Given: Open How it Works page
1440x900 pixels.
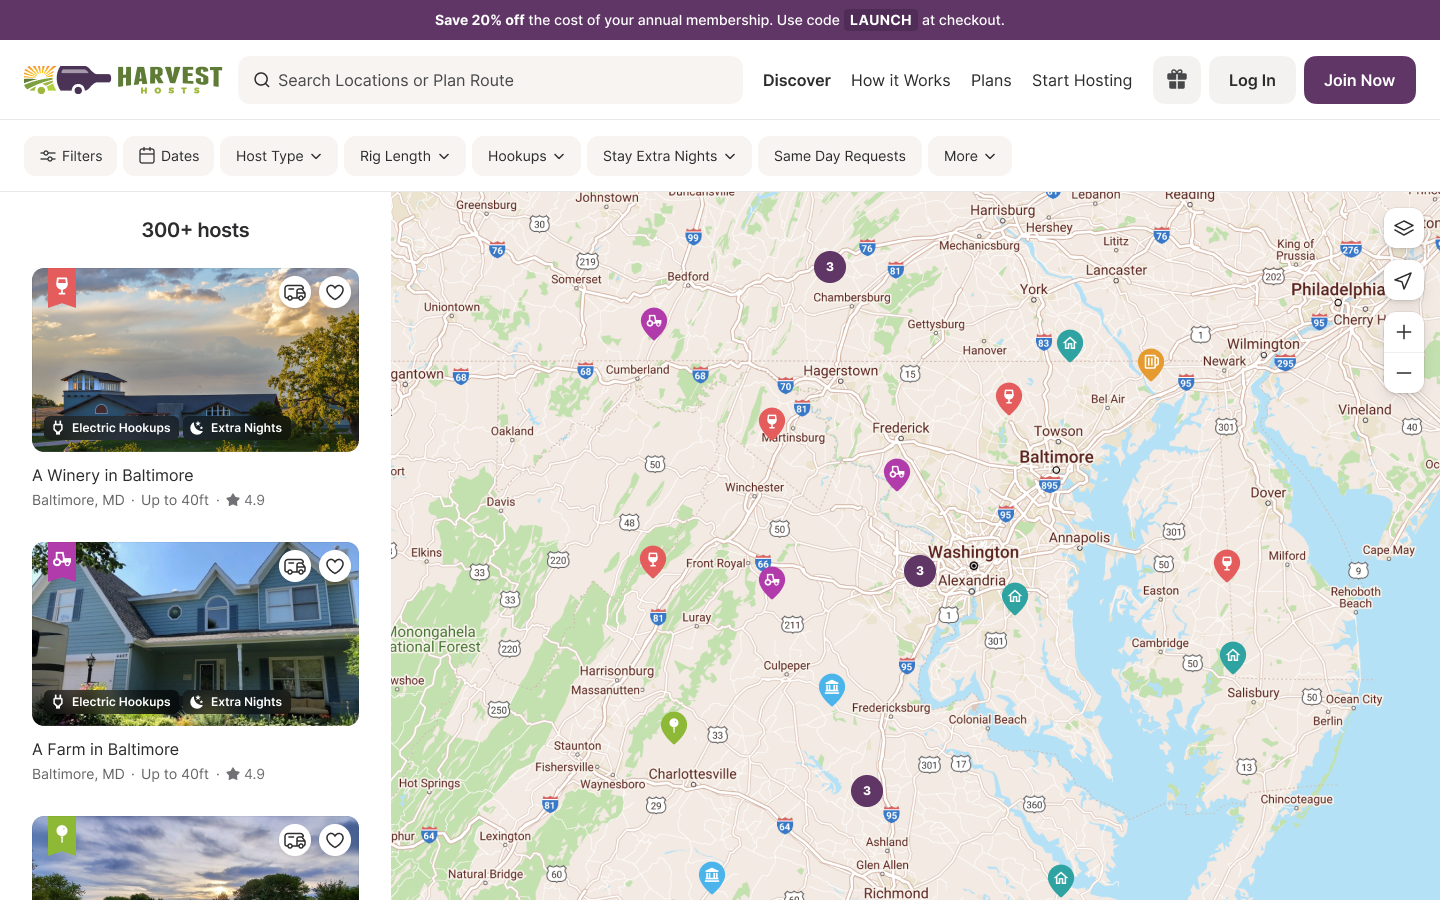Looking at the screenshot, I should (901, 80).
